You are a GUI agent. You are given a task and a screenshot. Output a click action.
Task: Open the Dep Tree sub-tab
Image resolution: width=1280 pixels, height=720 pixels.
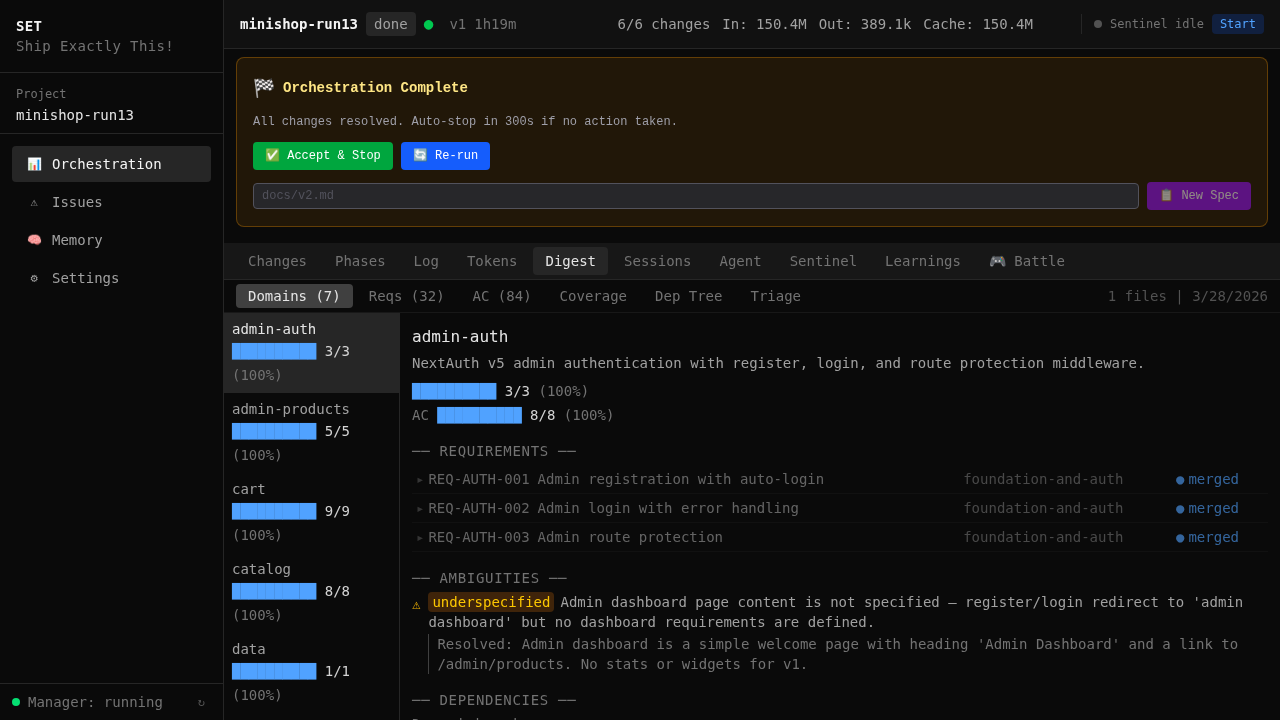pos(688,296)
